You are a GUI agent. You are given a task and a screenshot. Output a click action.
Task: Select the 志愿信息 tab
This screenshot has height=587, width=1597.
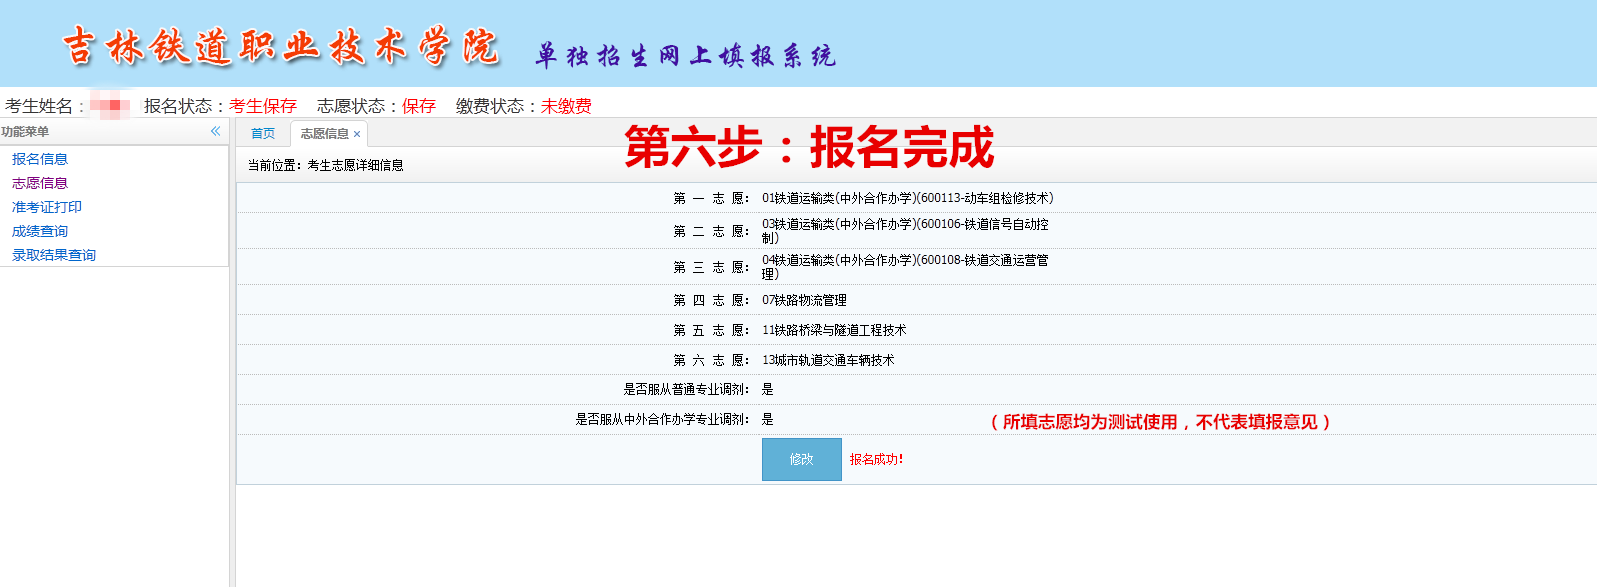point(324,133)
